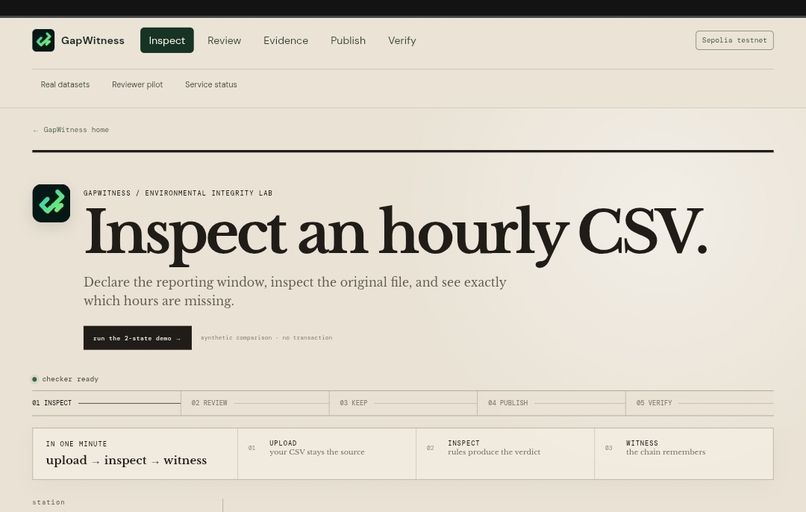Select step 04 PUBLISH in the stepper
Viewport: 806px width, 512px height.
point(552,403)
